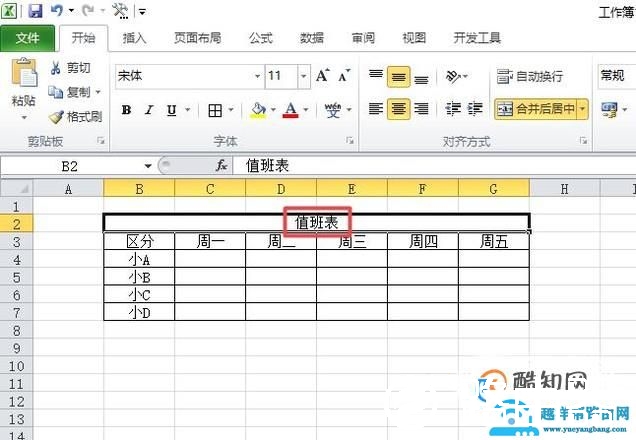Click the 复制 copy button
The image size is (636, 440).
69,92
